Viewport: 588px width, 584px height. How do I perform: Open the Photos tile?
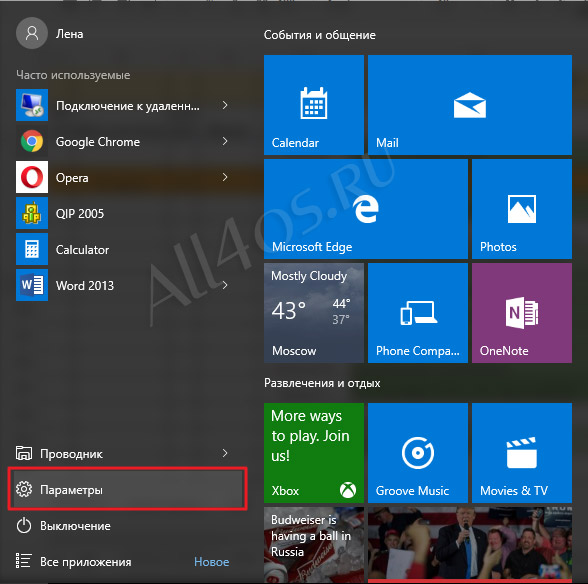click(522, 209)
